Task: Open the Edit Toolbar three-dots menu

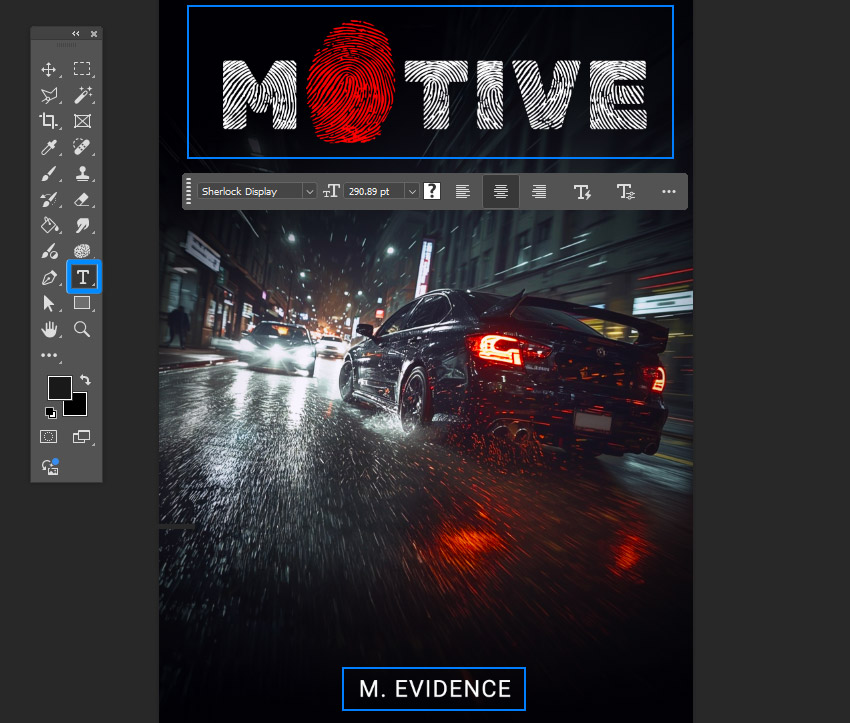Action: (49, 355)
